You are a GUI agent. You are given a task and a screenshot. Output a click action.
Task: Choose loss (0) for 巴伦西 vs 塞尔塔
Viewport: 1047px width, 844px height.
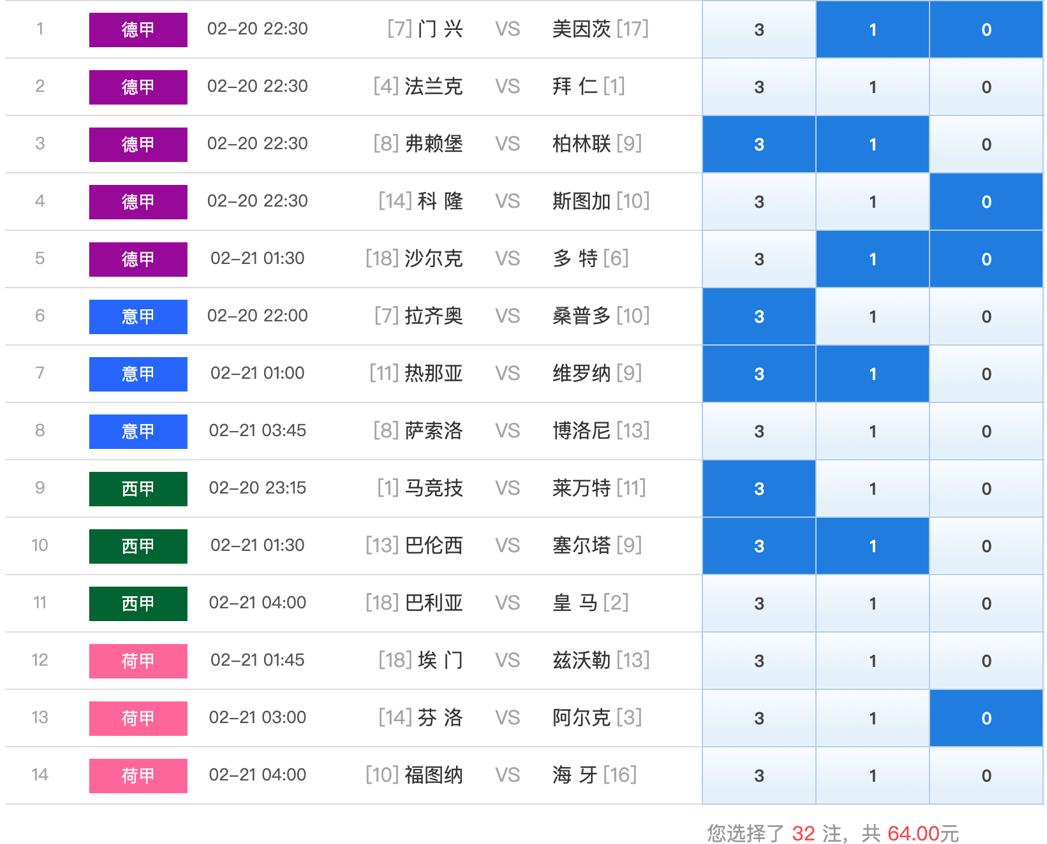click(x=986, y=546)
